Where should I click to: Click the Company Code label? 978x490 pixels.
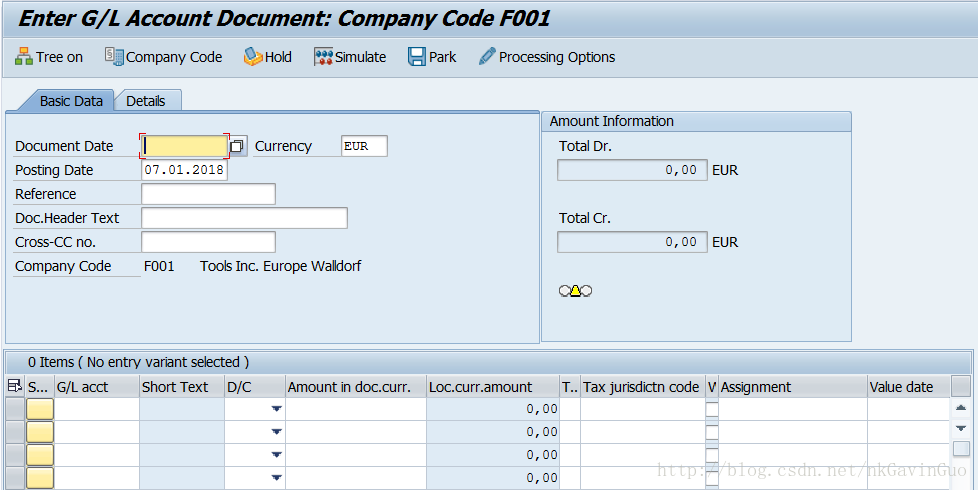[63, 266]
